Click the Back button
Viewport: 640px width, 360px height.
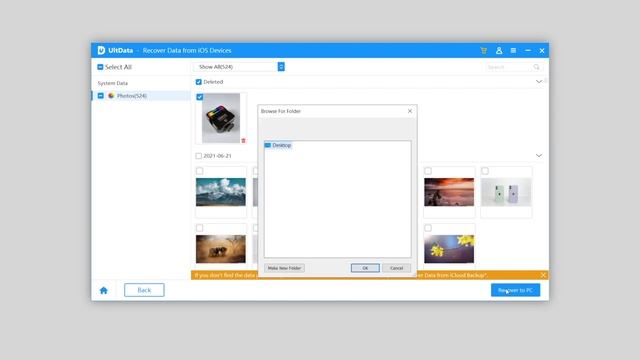144,290
